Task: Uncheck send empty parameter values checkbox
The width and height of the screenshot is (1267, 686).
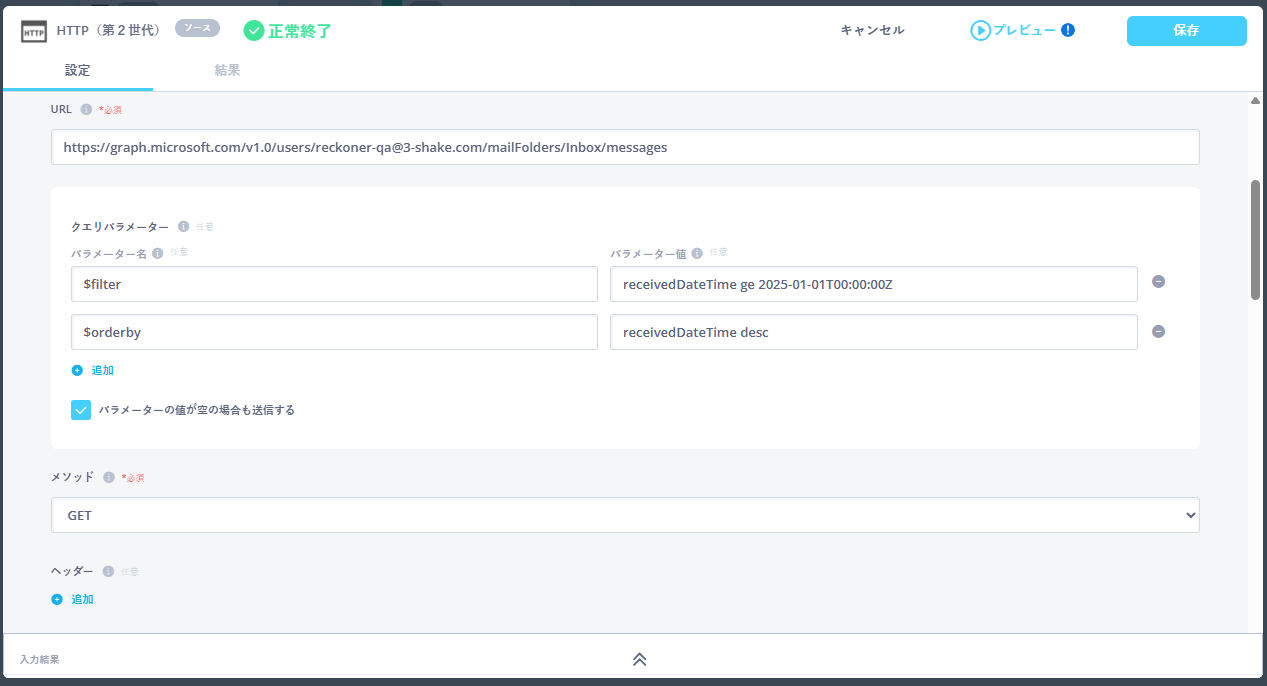Action: click(81, 410)
